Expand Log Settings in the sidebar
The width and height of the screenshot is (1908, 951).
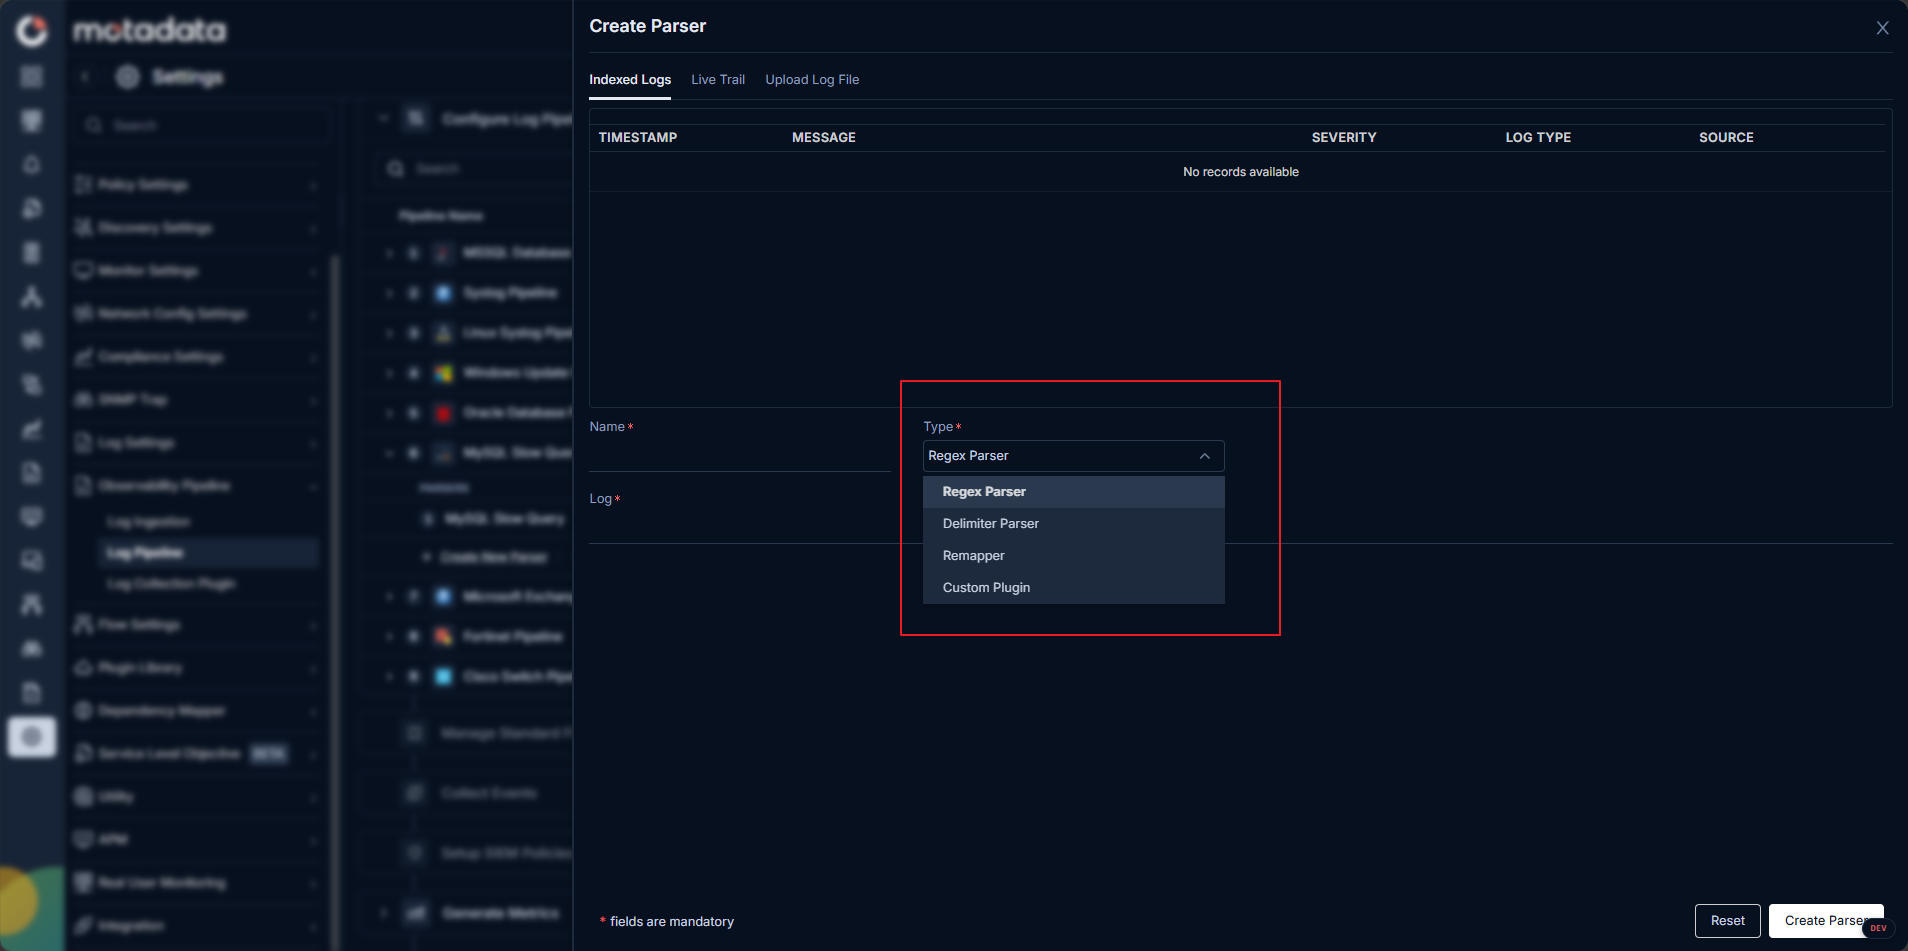197,443
